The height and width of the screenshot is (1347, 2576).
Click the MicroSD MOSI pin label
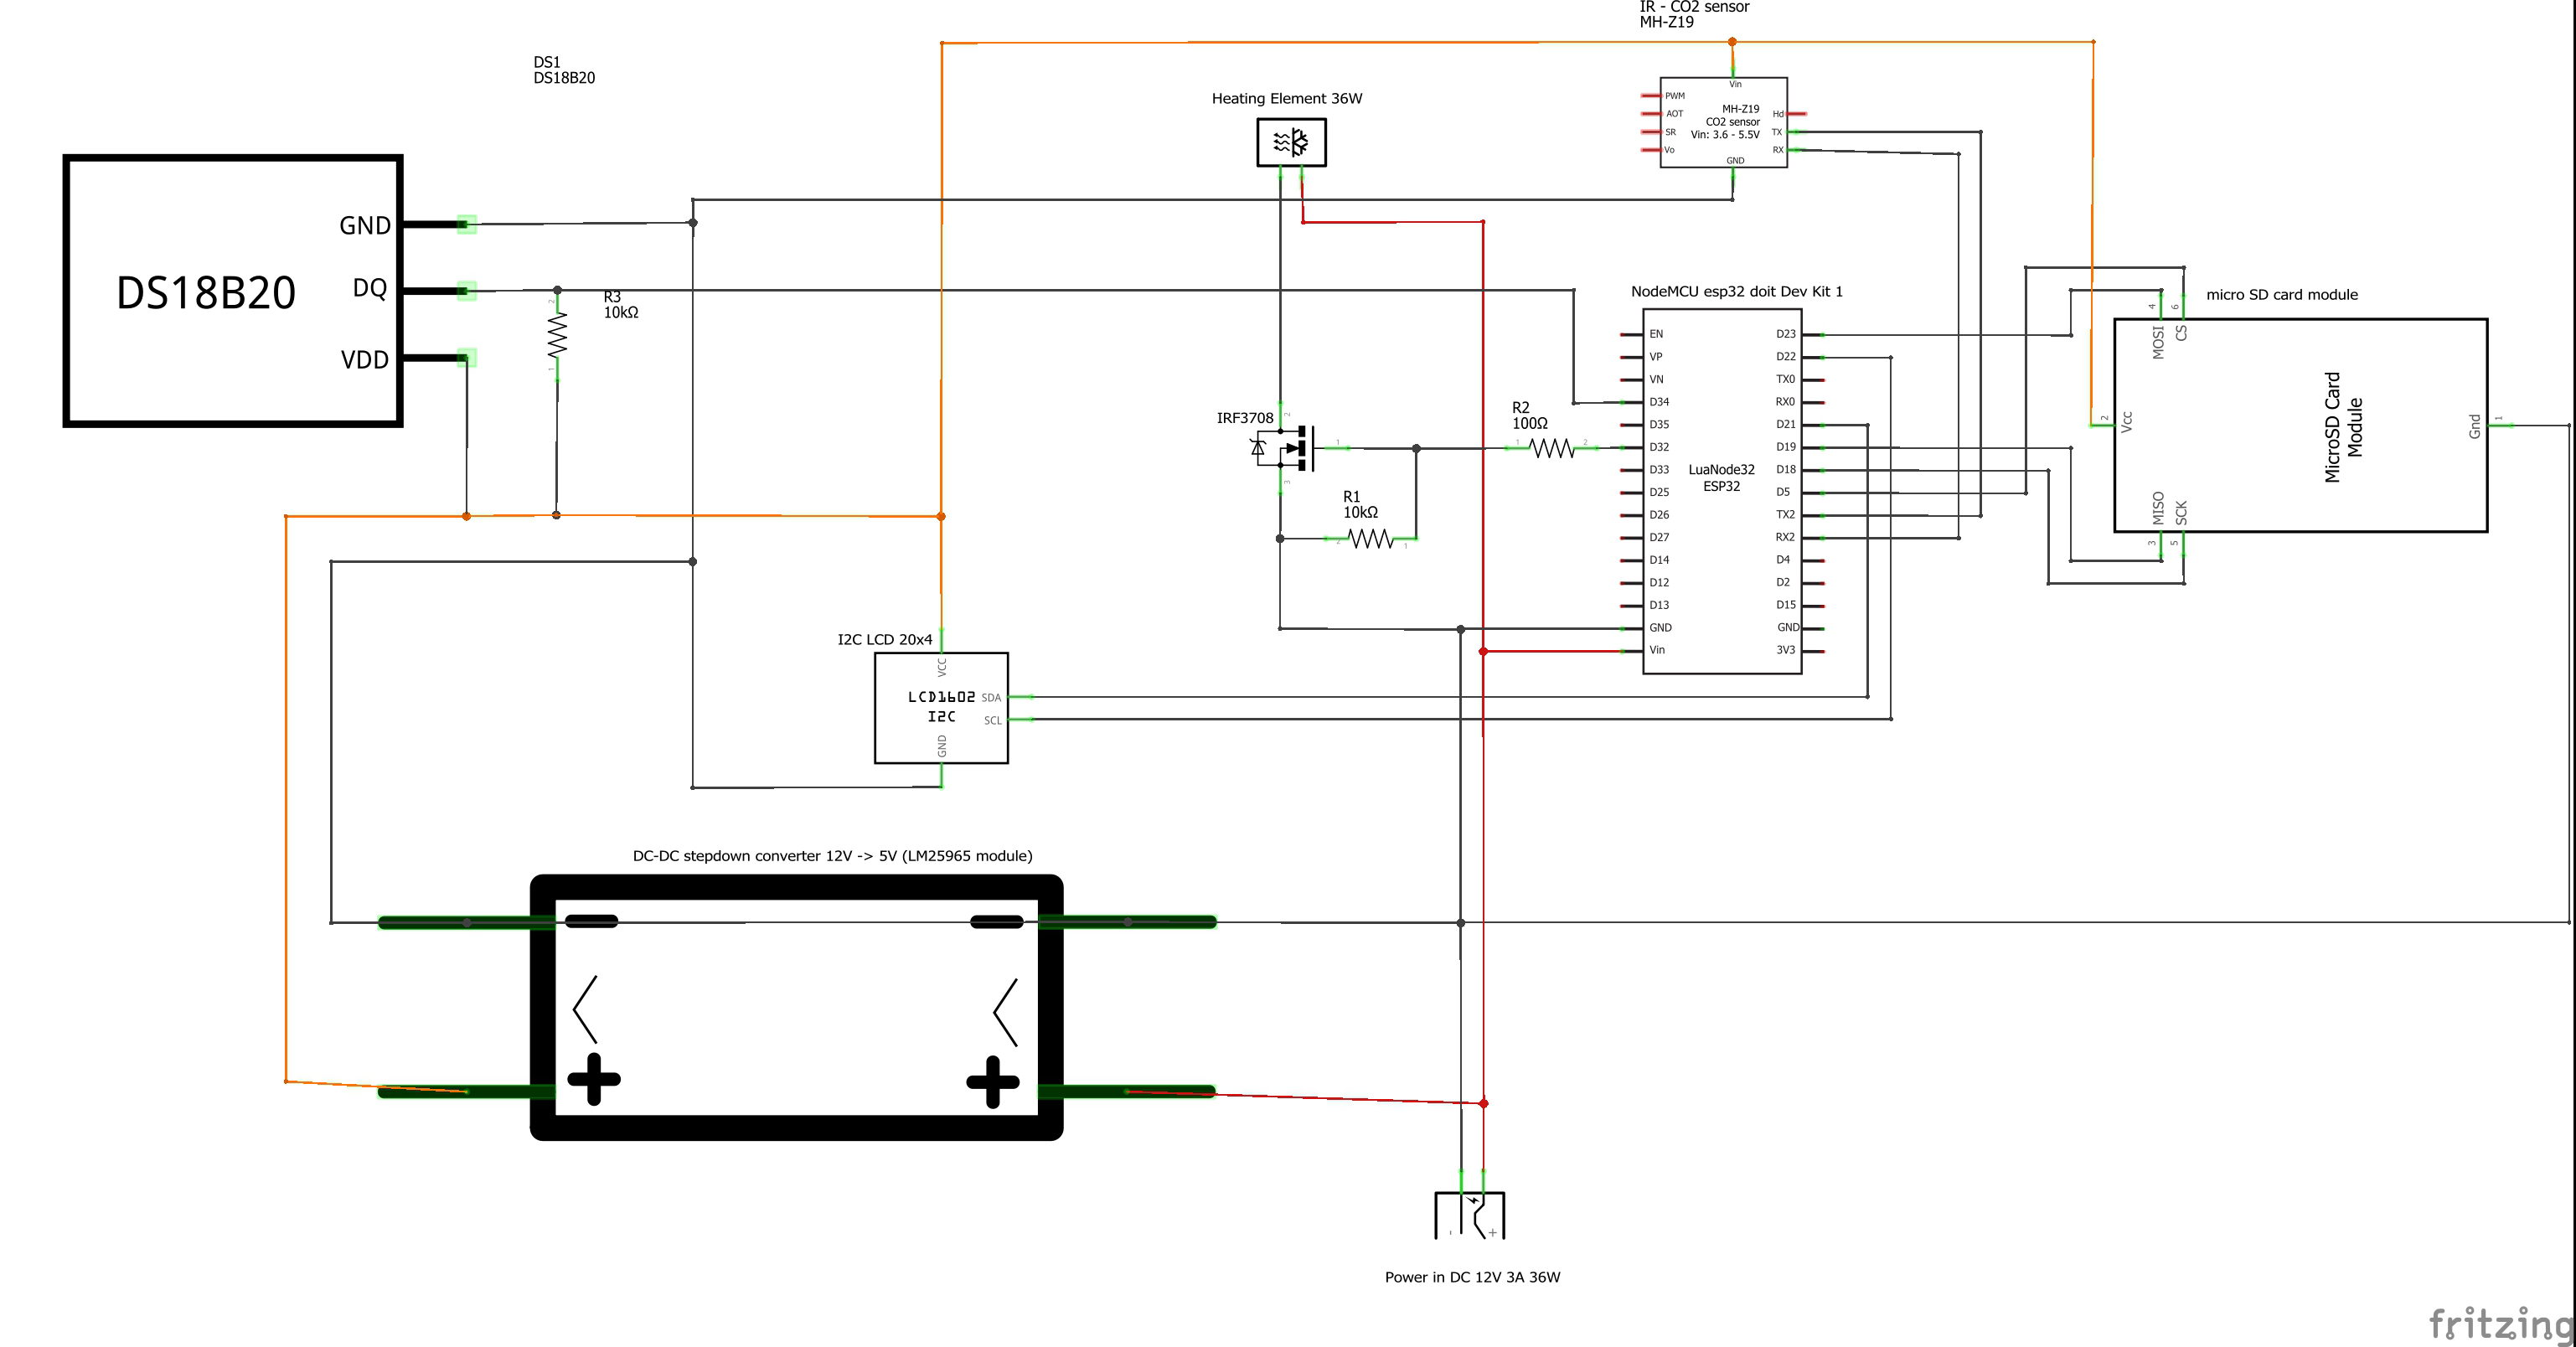(x=2158, y=342)
